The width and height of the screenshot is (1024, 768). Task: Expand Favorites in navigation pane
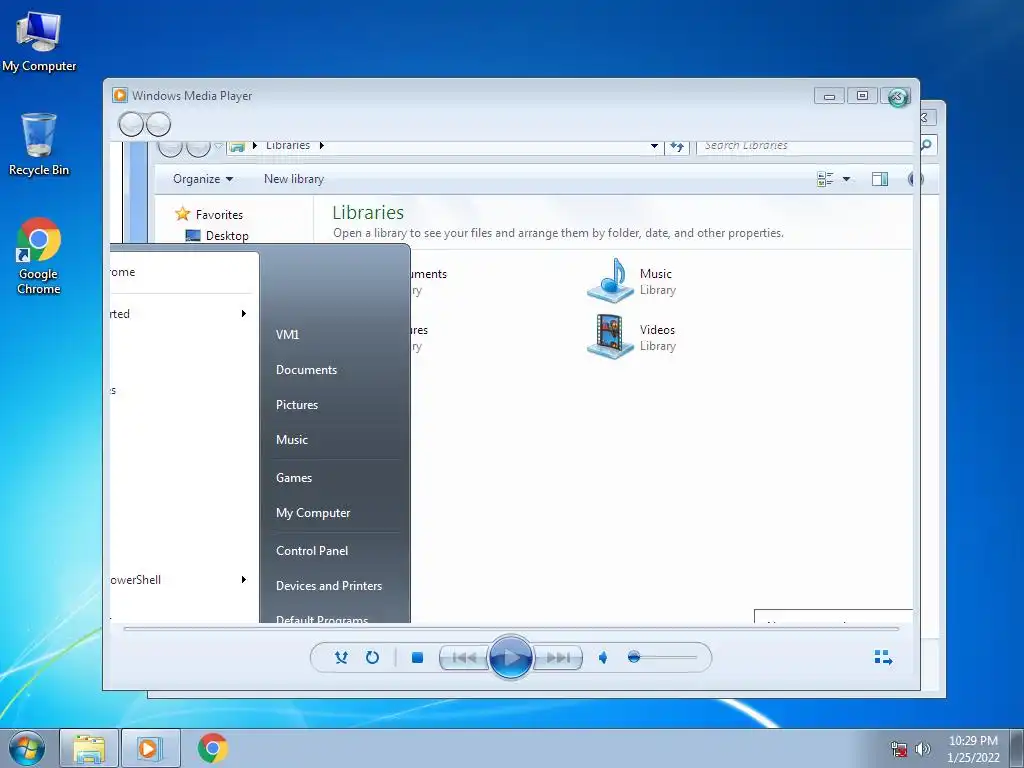coord(209,214)
